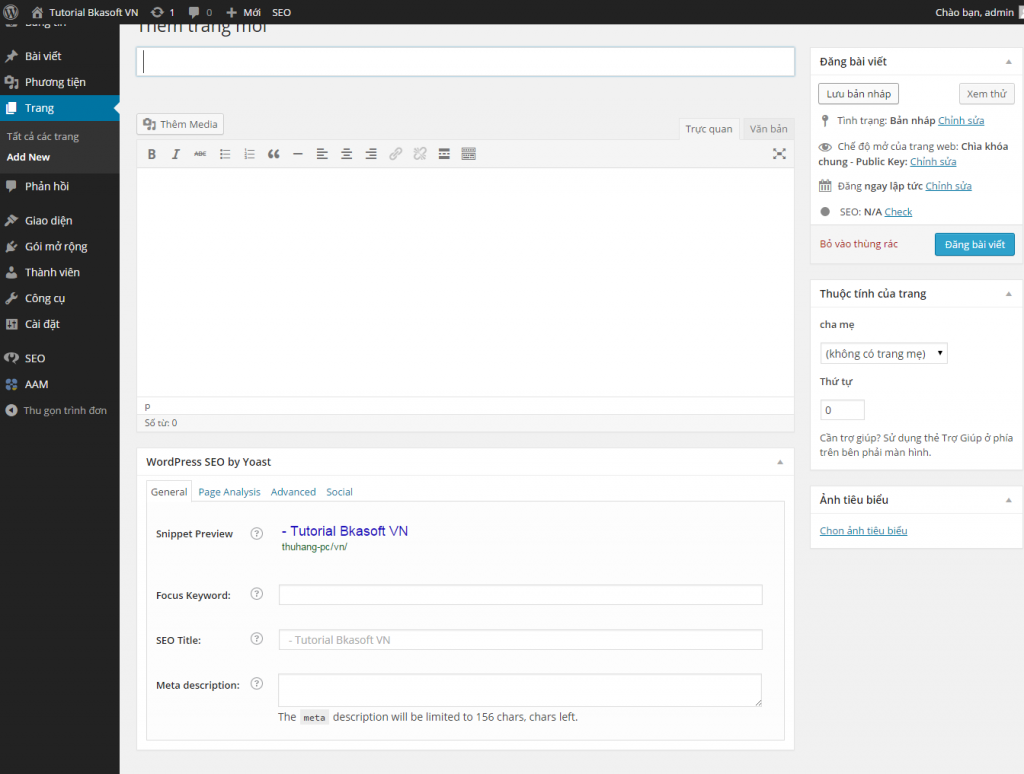Viewport: 1024px width, 774px height.
Task: Click the page title input field
Action: (466, 62)
